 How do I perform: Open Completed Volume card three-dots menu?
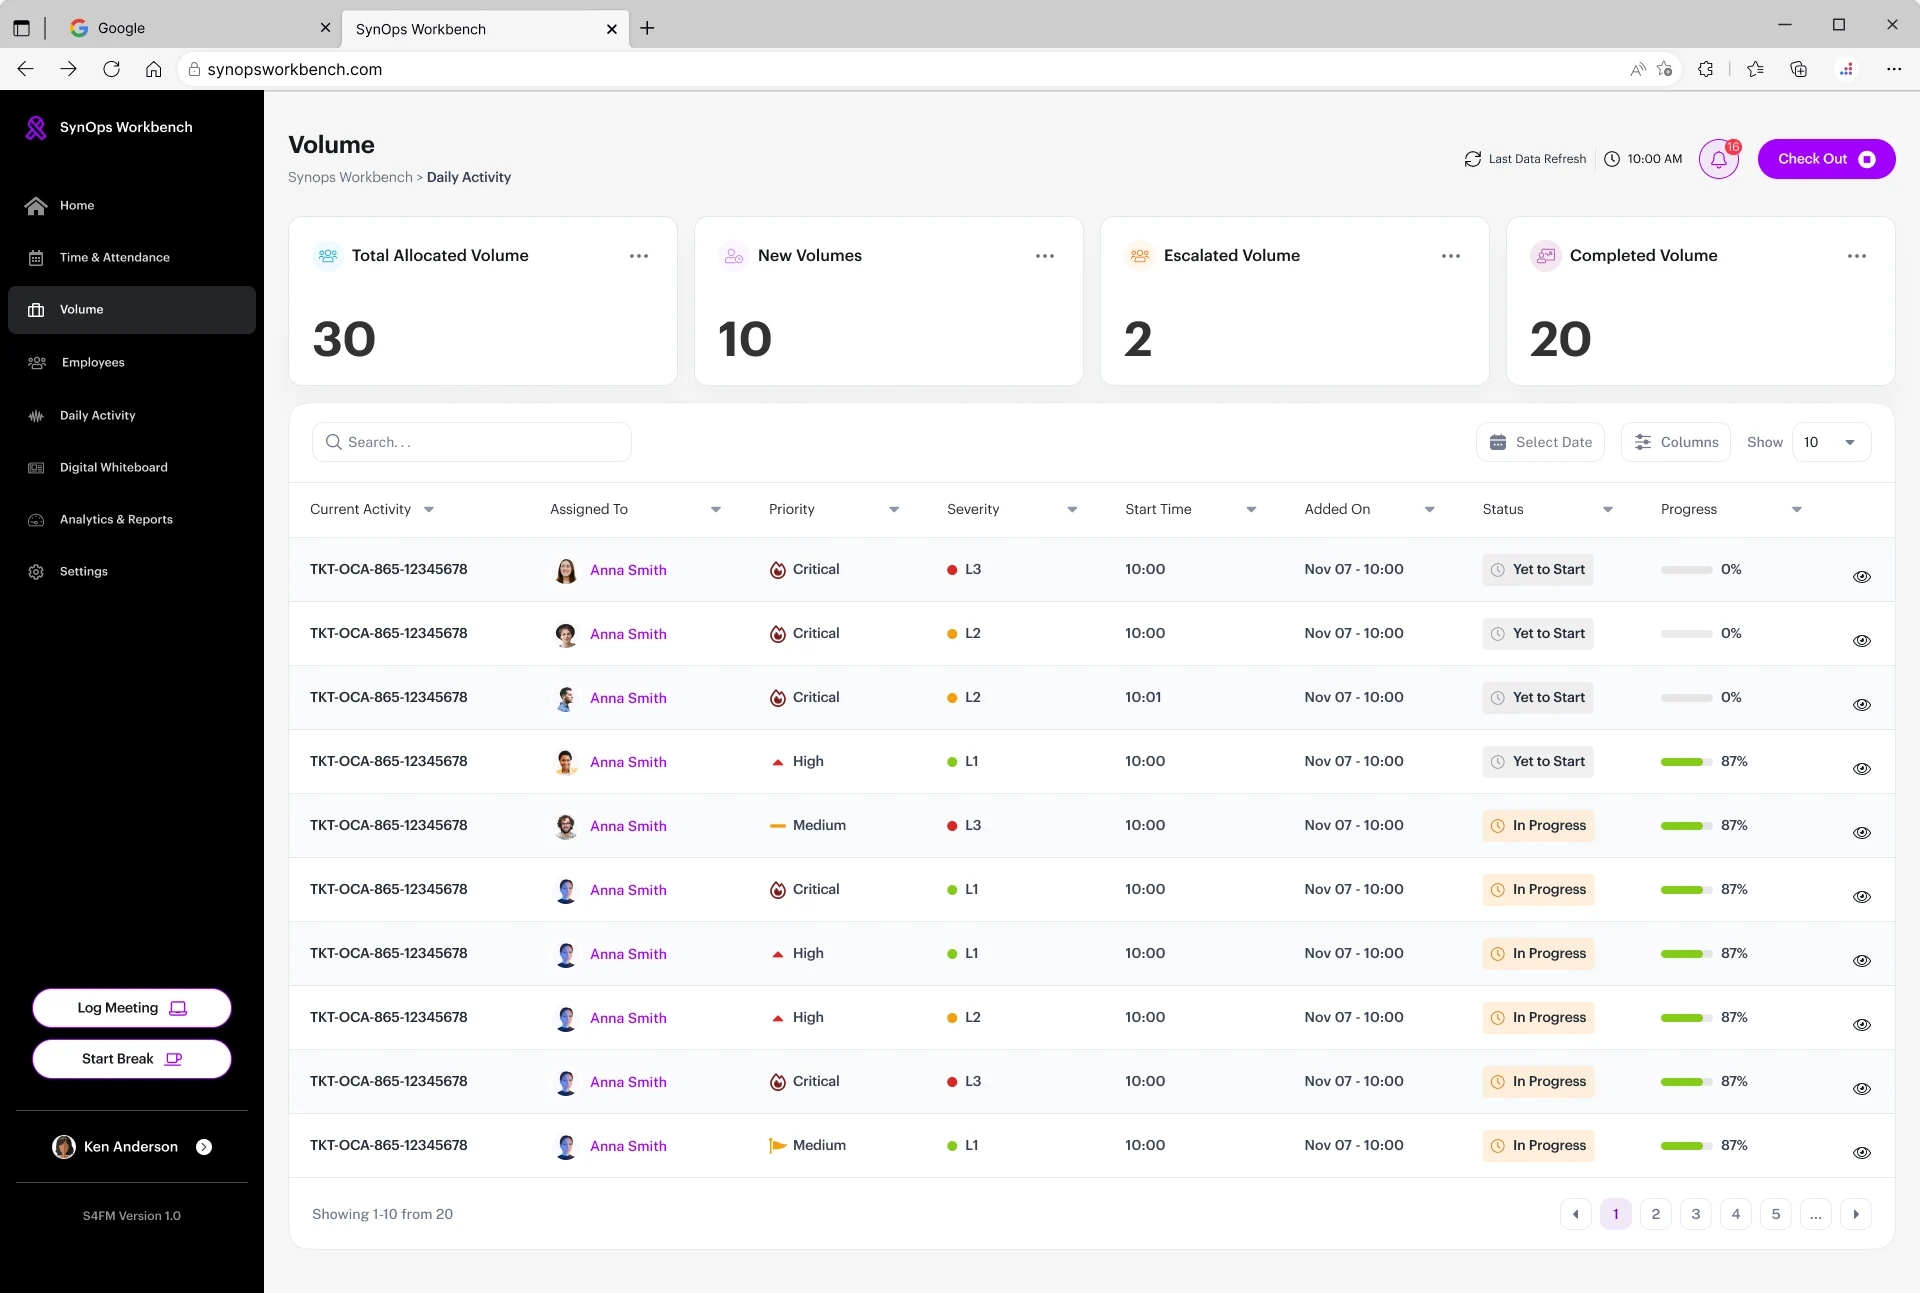coord(1857,256)
